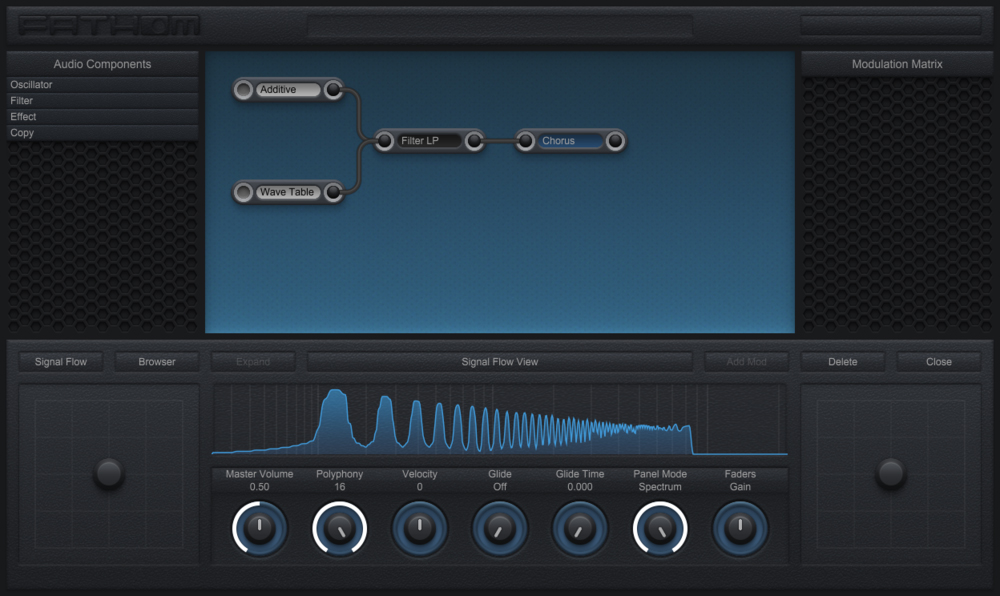Switch to Signal Flow view
Viewport: 1000px width, 596px height.
pos(59,361)
